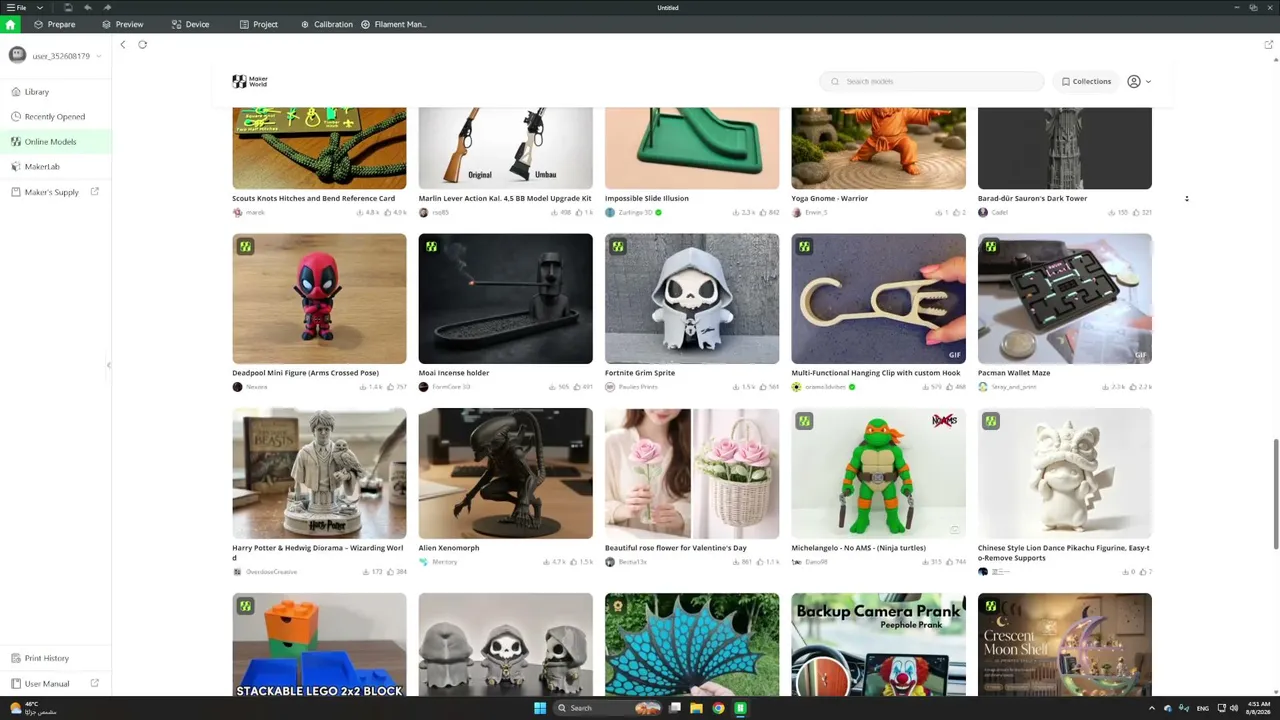Click the Bambu badge on Michelangelo model
1280x720 pixels.
click(x=804, y=421)
